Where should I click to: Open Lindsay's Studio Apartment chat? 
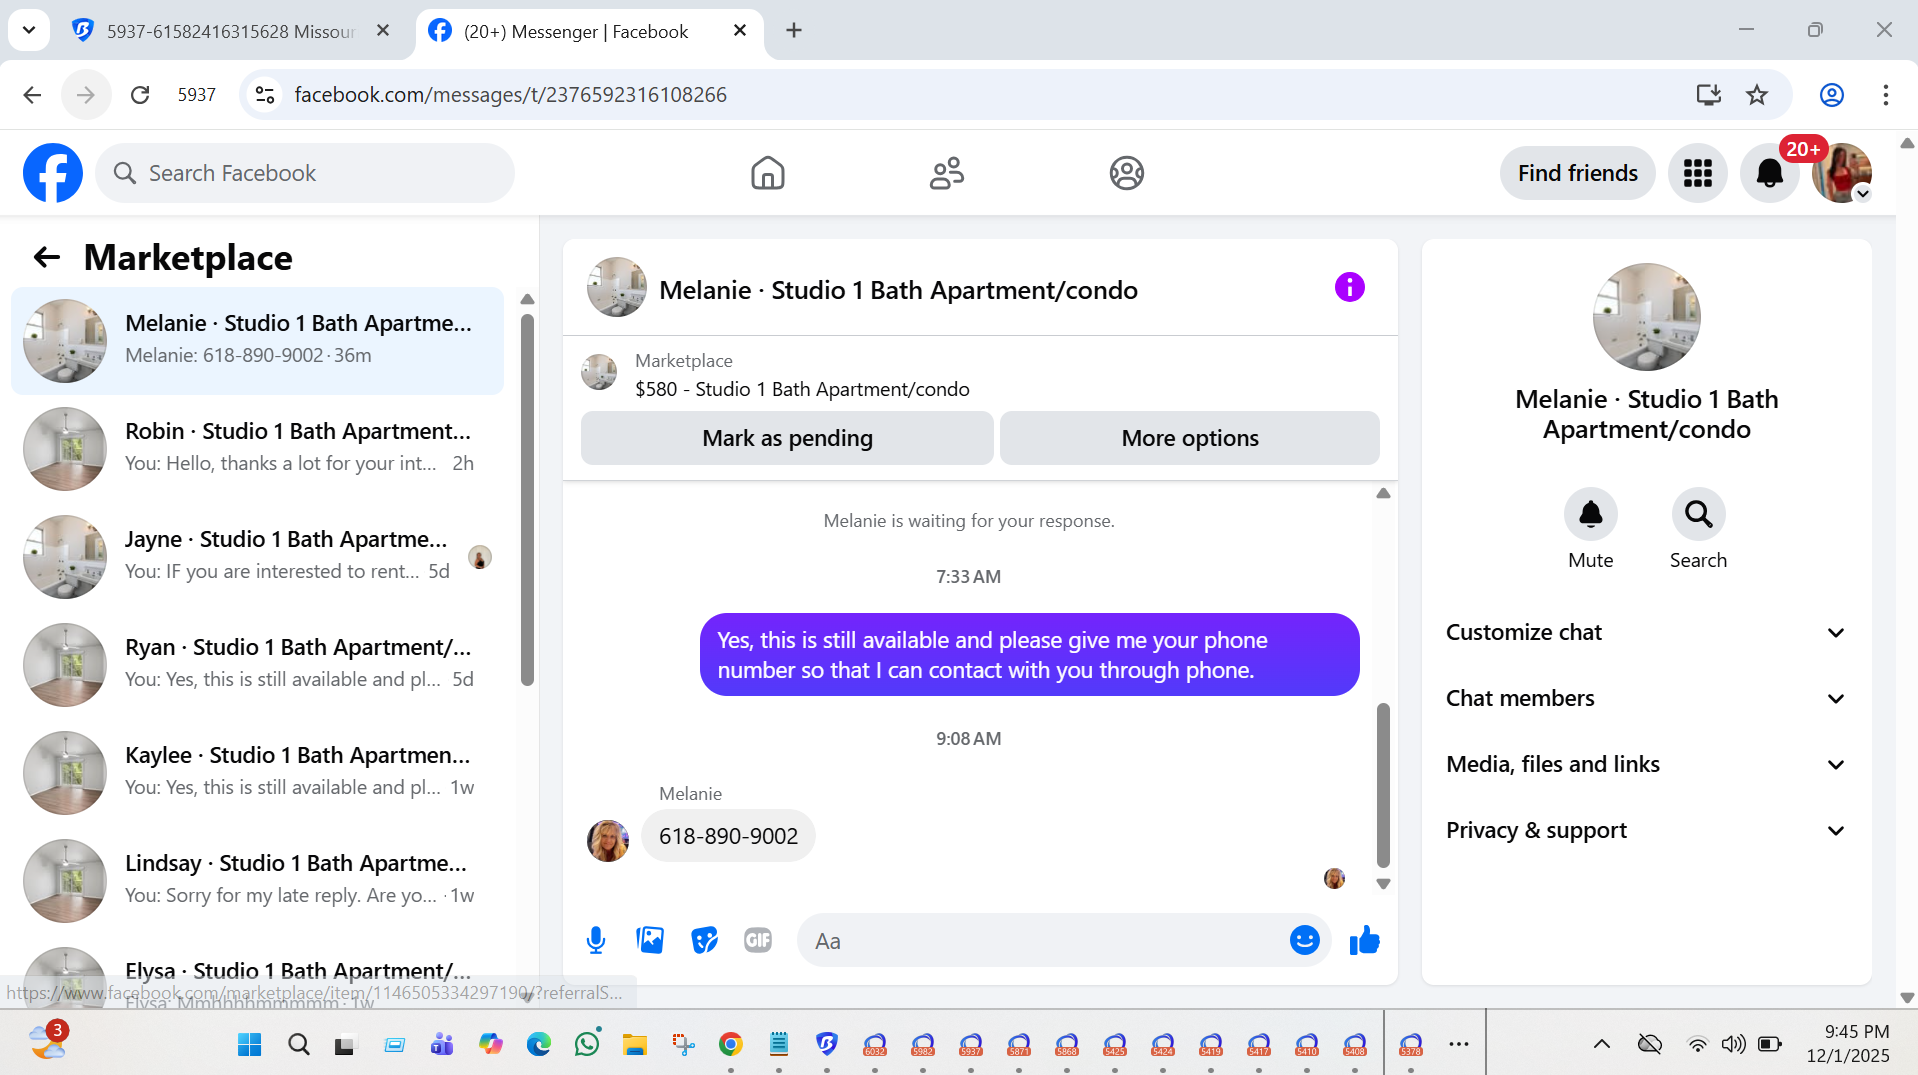tap(257, 881)
